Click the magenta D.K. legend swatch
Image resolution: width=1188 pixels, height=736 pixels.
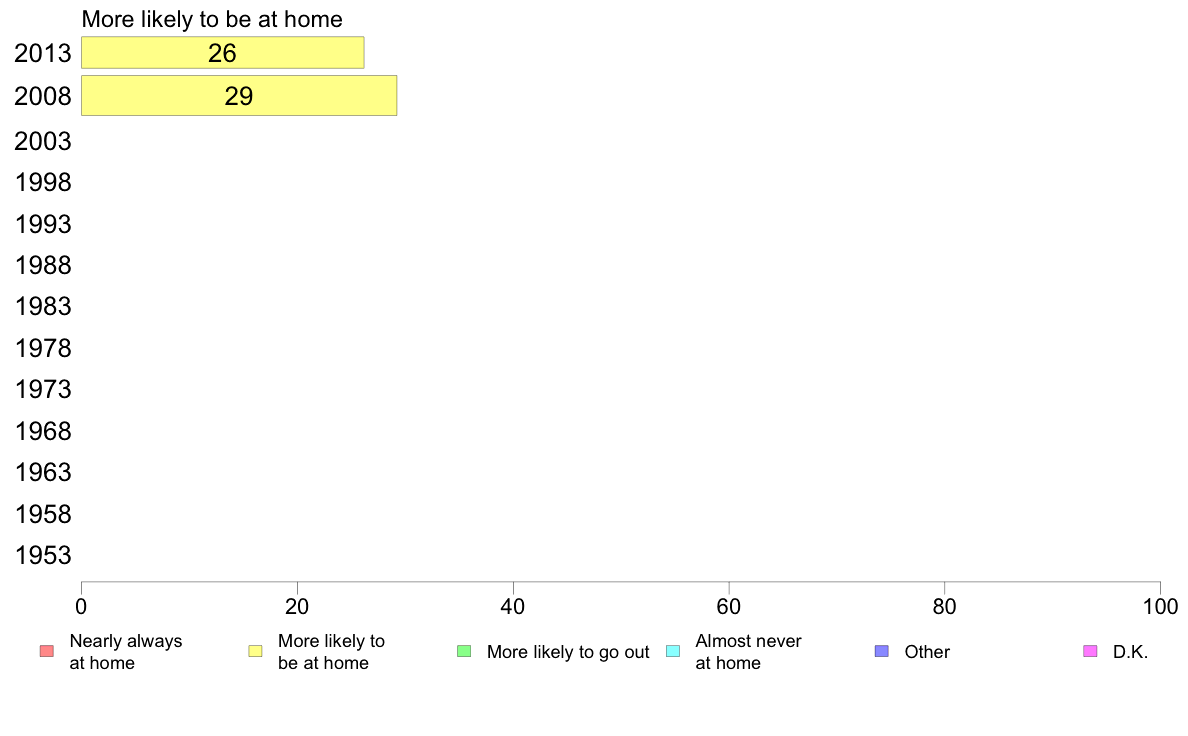(x=1090, y=651)
